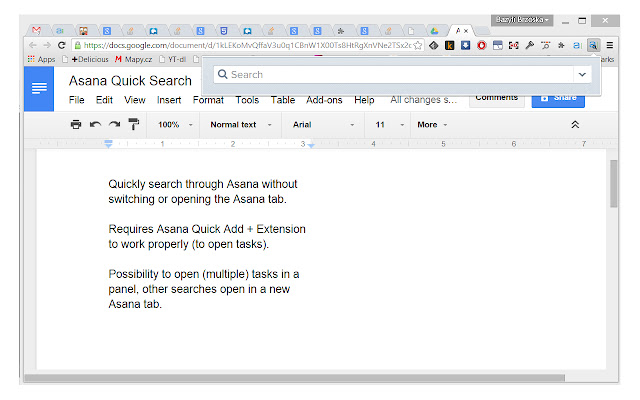Screen dimensions: 640x400
Task: Click the black diamond extension icon
Action: click(x=433, y=45)
